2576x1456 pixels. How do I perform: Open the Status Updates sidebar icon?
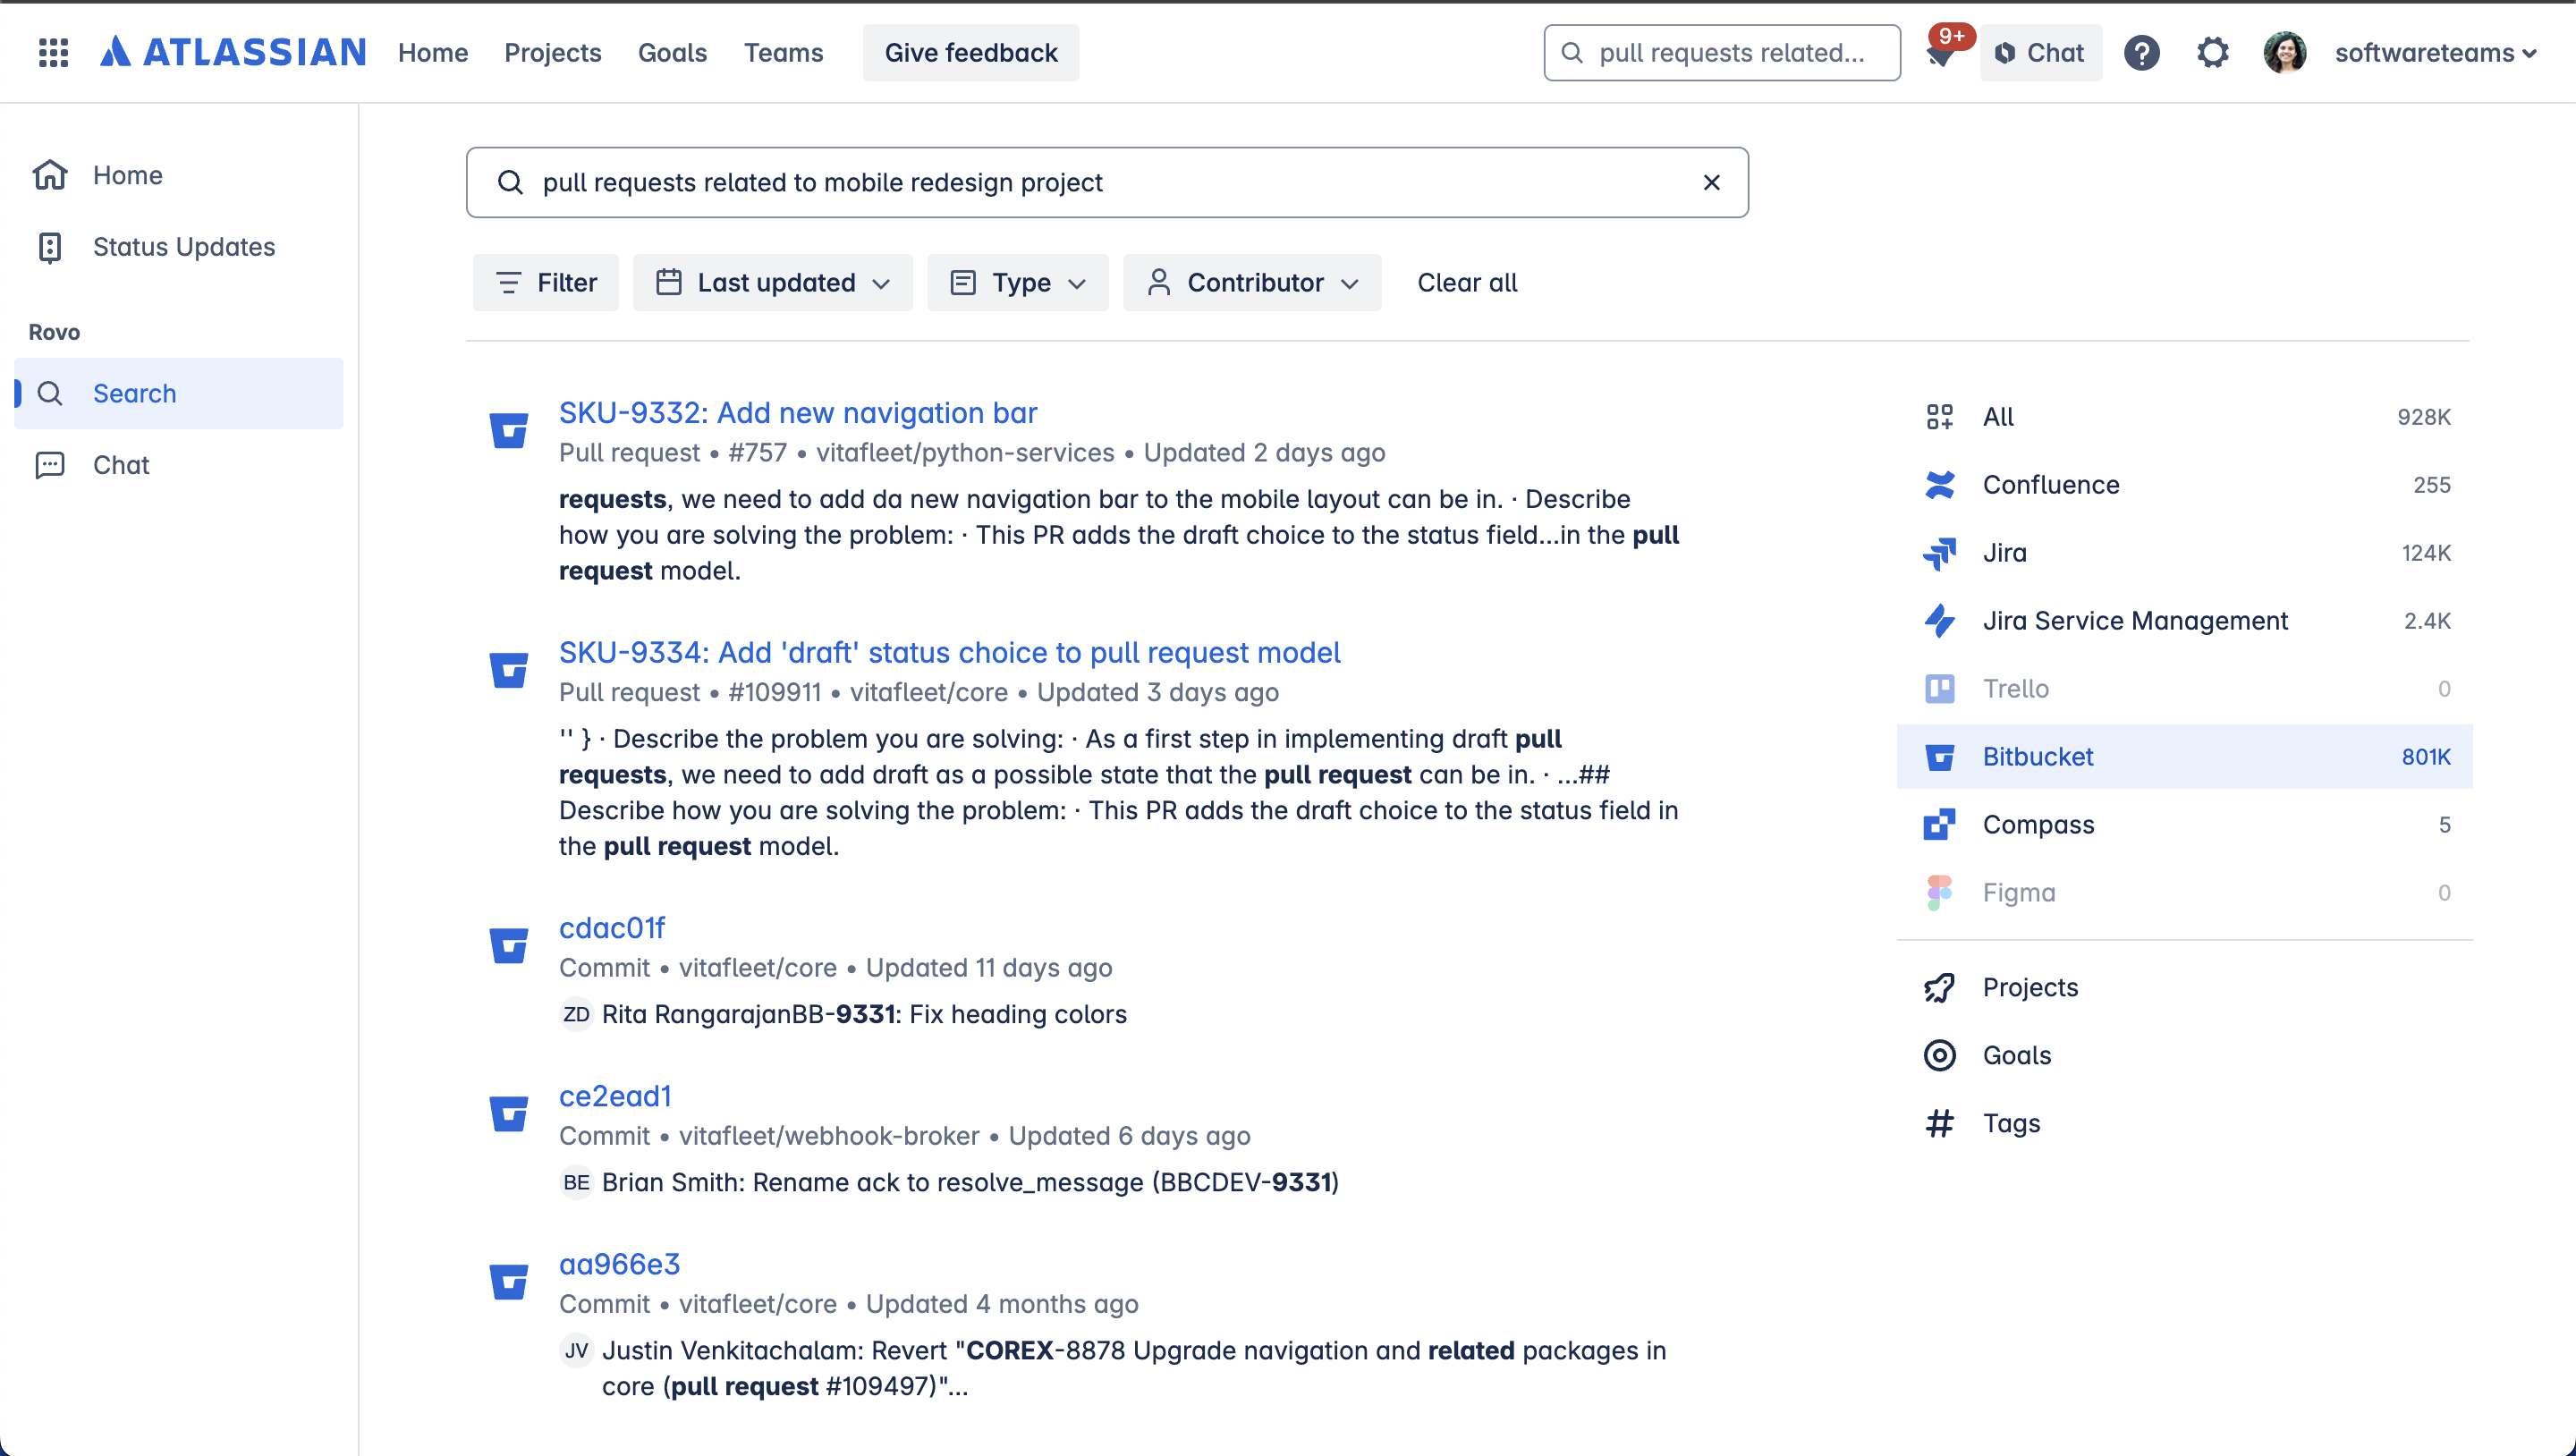(51, 246)
